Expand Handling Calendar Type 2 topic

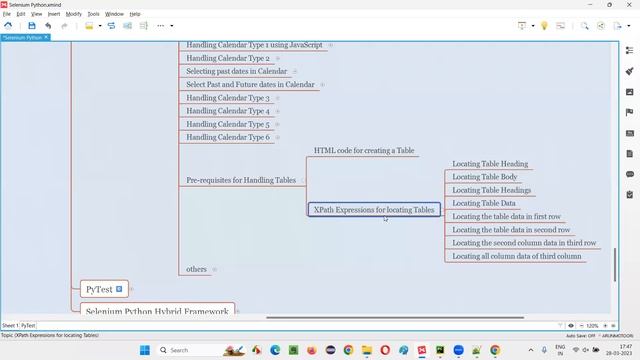(x=278, y=58)
